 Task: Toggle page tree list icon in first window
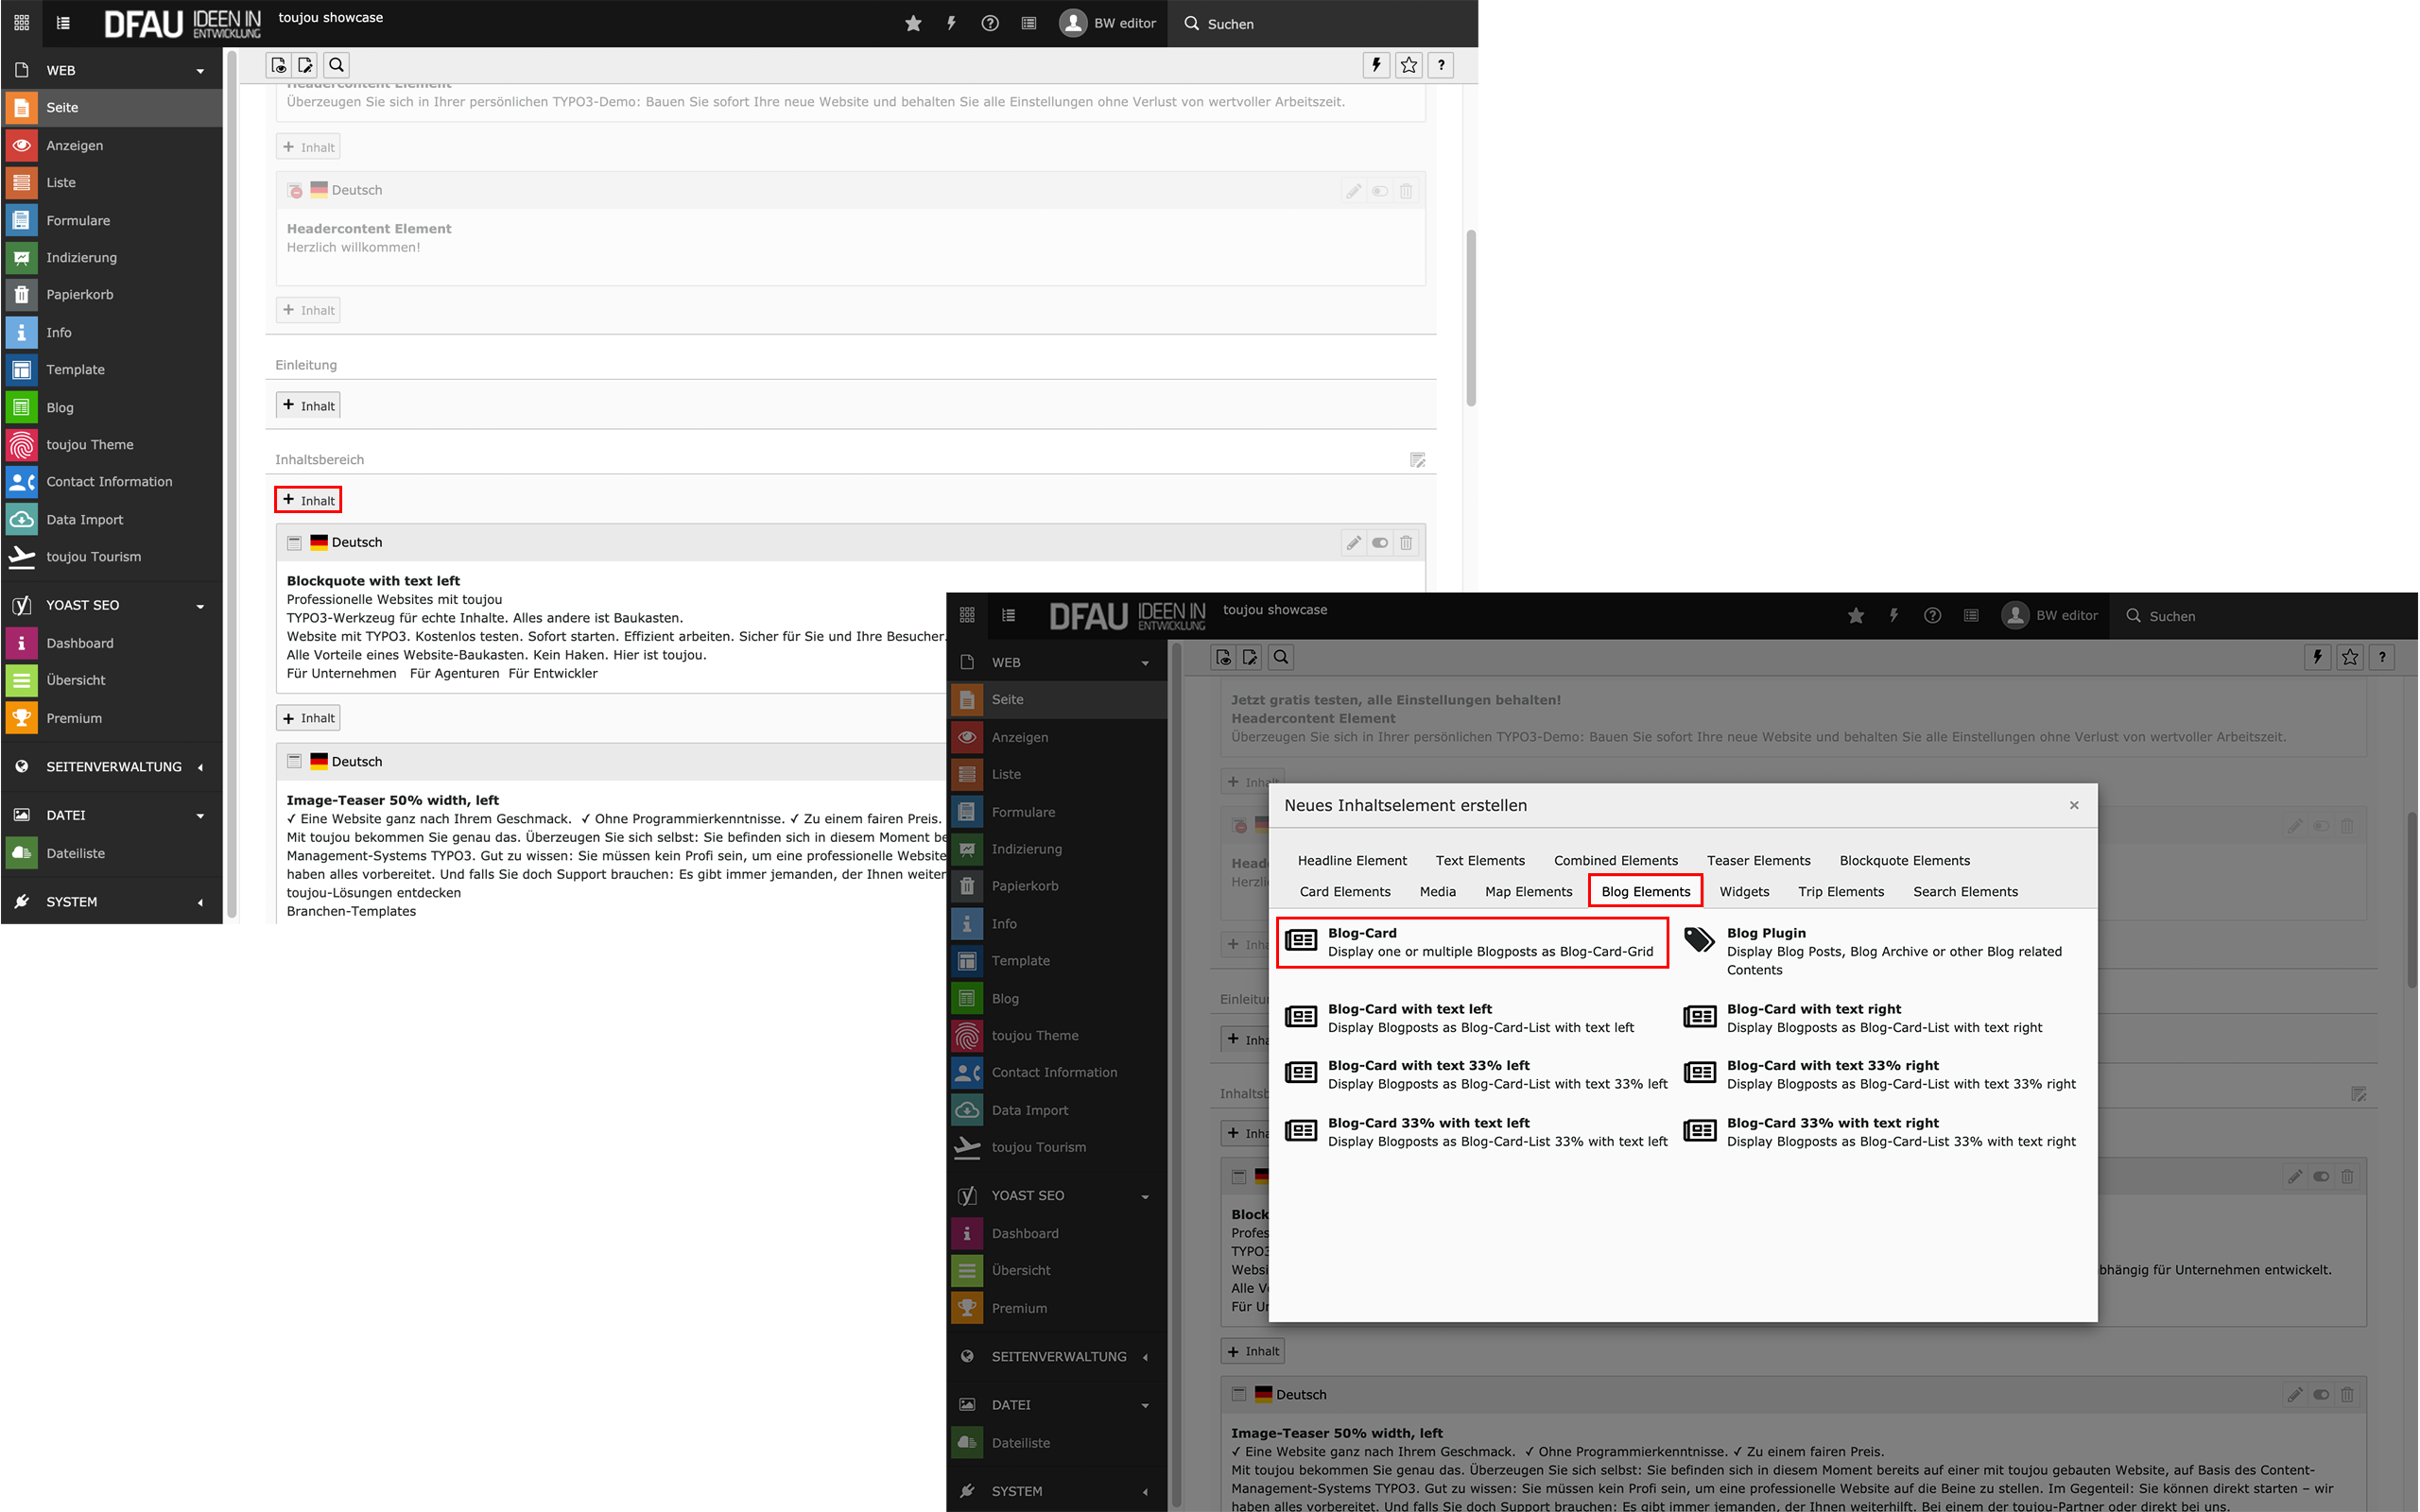point(63,23)
